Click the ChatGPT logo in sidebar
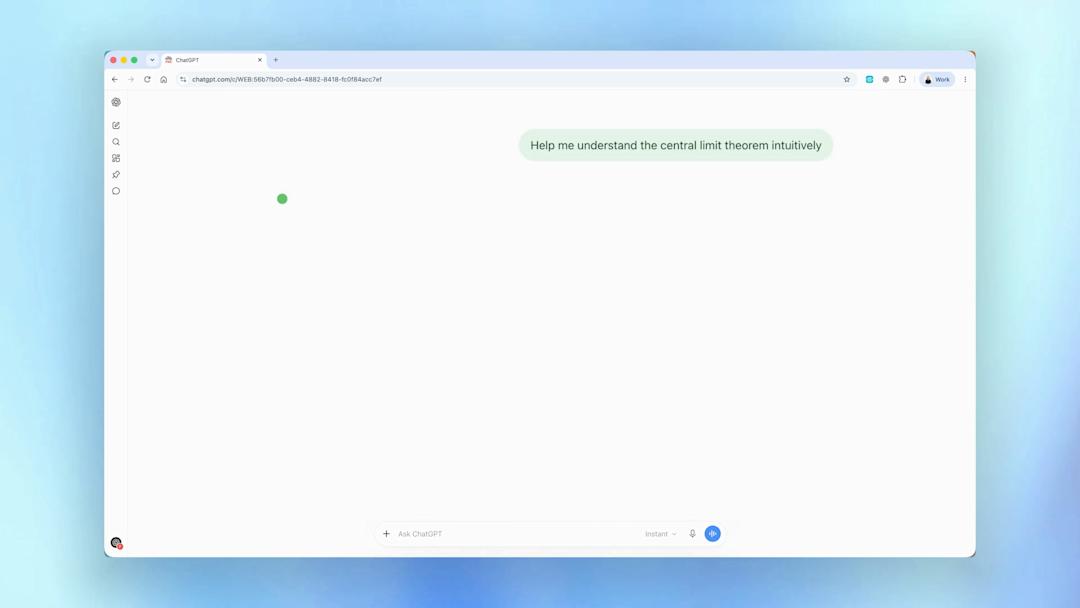 tap(116, 102)
